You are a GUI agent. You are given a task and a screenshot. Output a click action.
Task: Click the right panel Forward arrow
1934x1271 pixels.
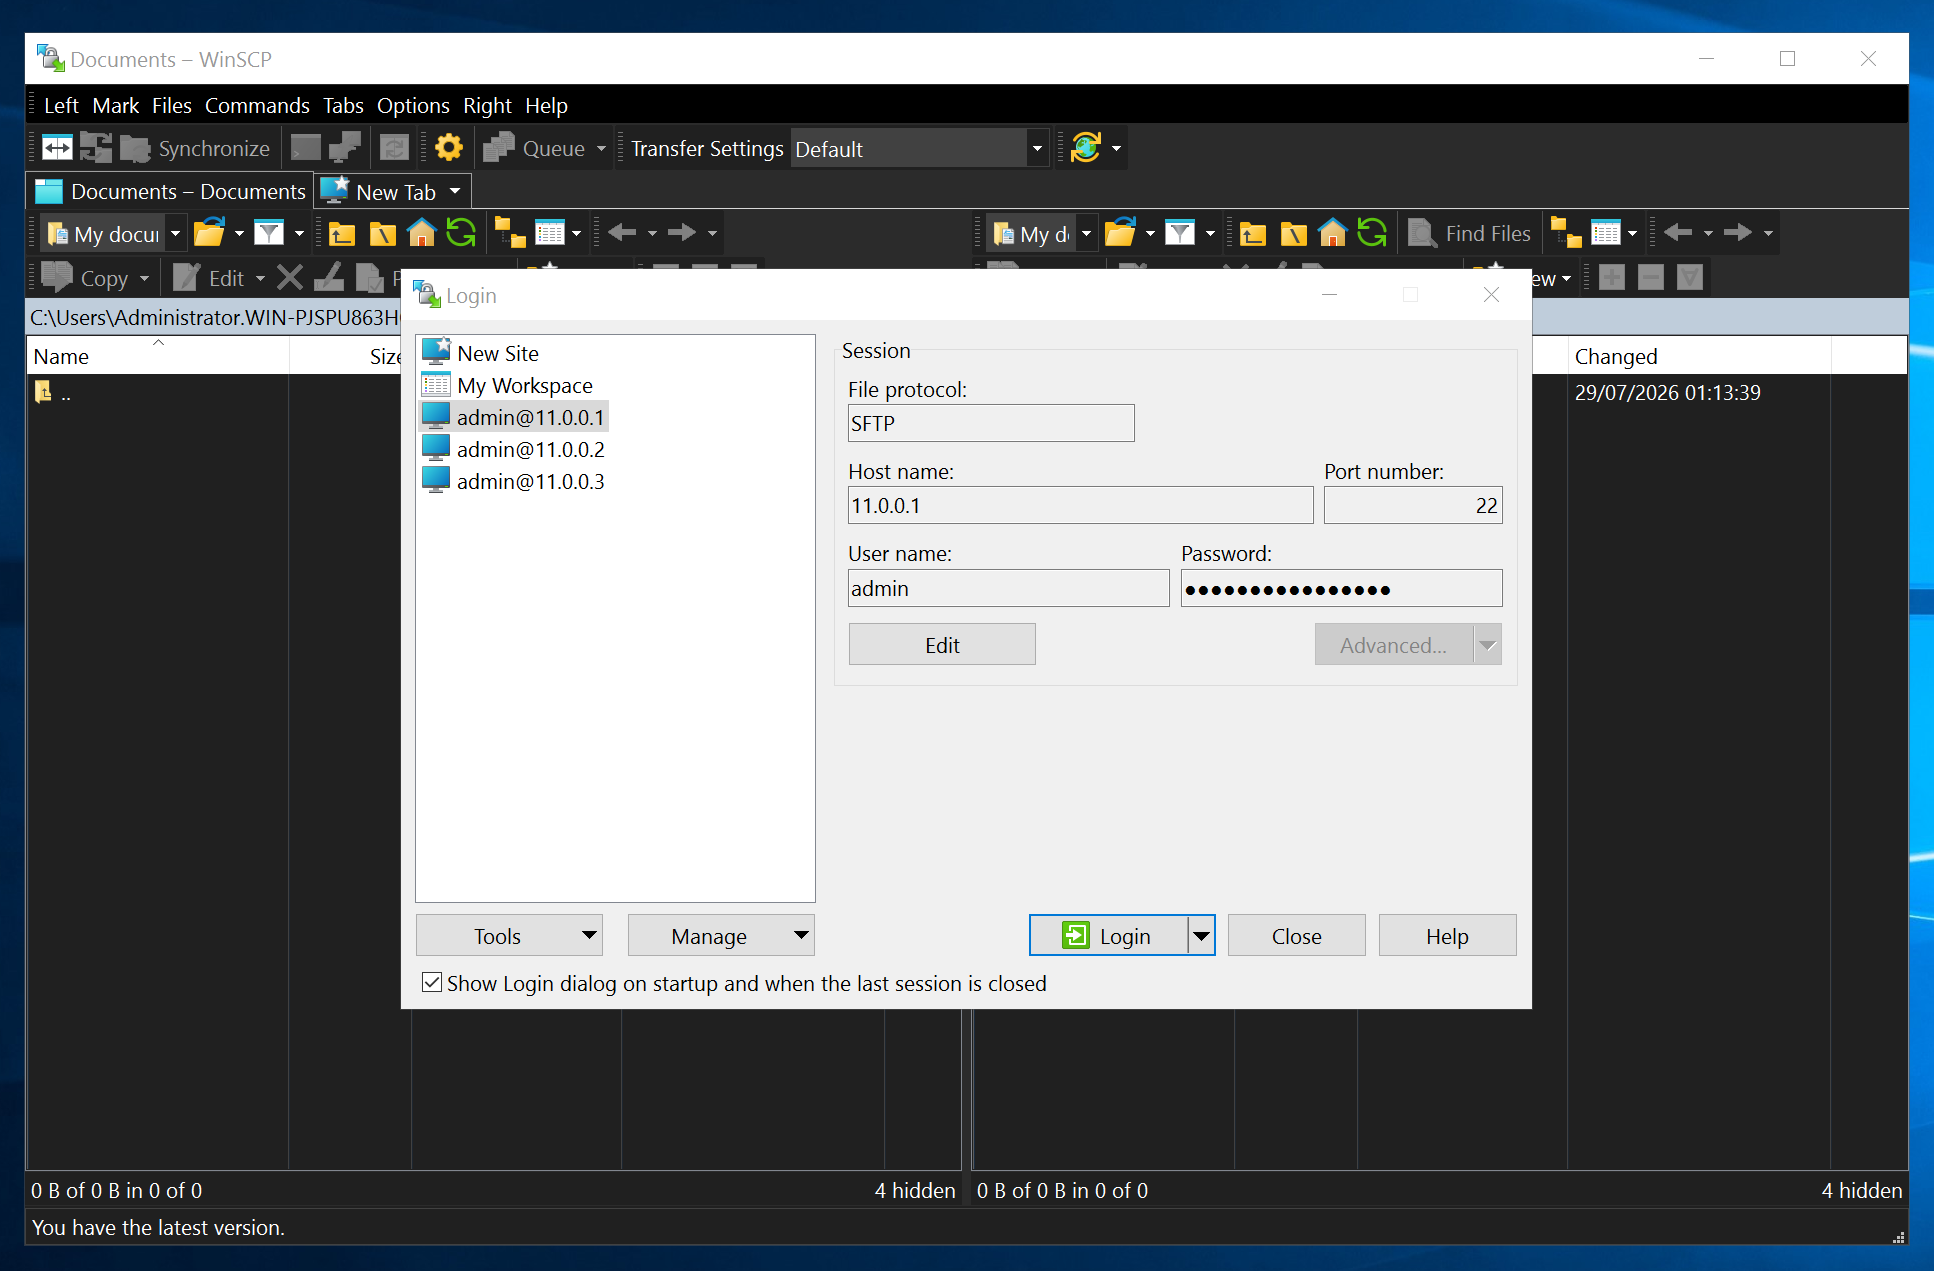tap(1738, 233)
